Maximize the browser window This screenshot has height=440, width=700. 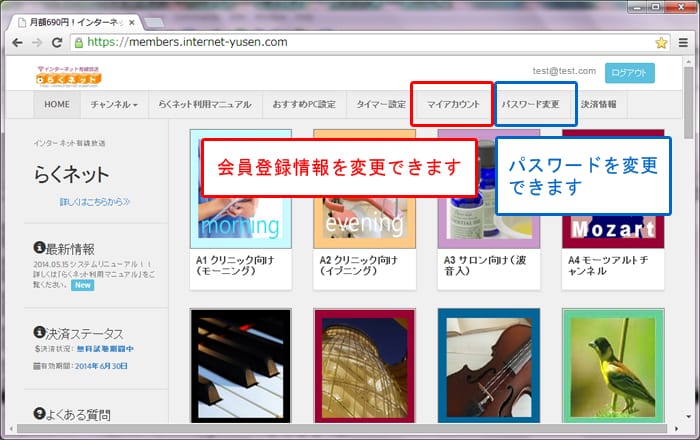655,7
